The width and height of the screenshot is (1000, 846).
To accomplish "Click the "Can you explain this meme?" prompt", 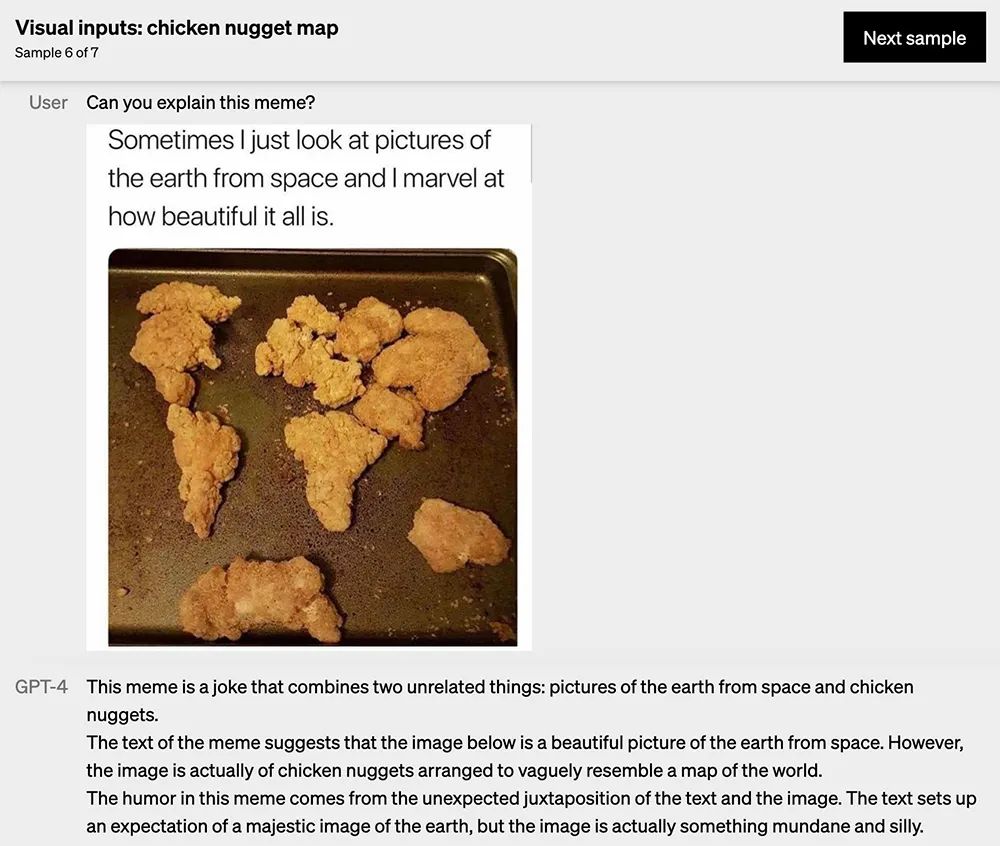I will [x=201, y=102].
